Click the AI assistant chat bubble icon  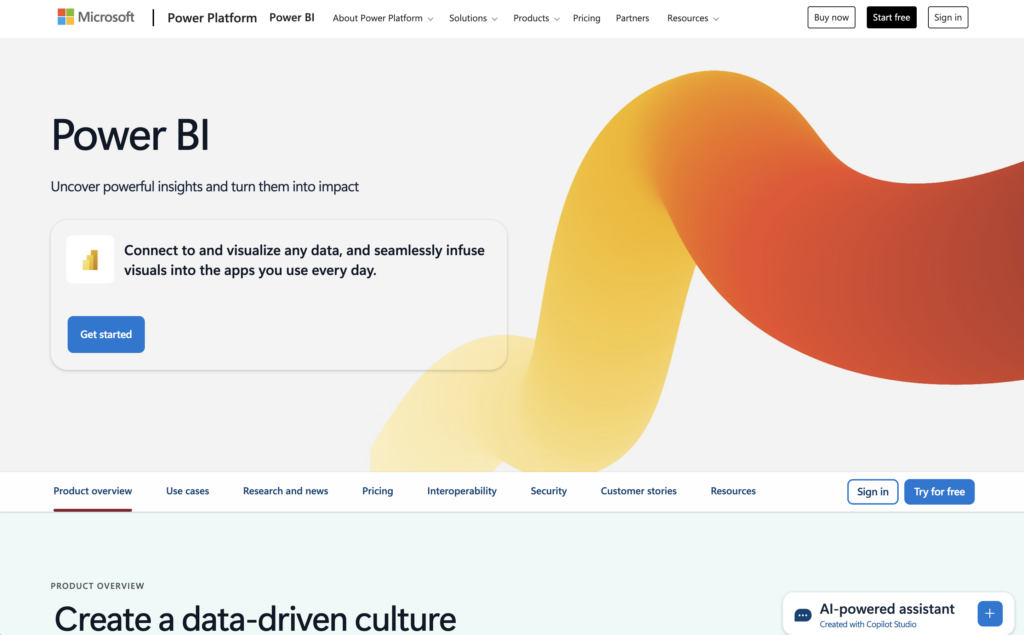(803, 615)
